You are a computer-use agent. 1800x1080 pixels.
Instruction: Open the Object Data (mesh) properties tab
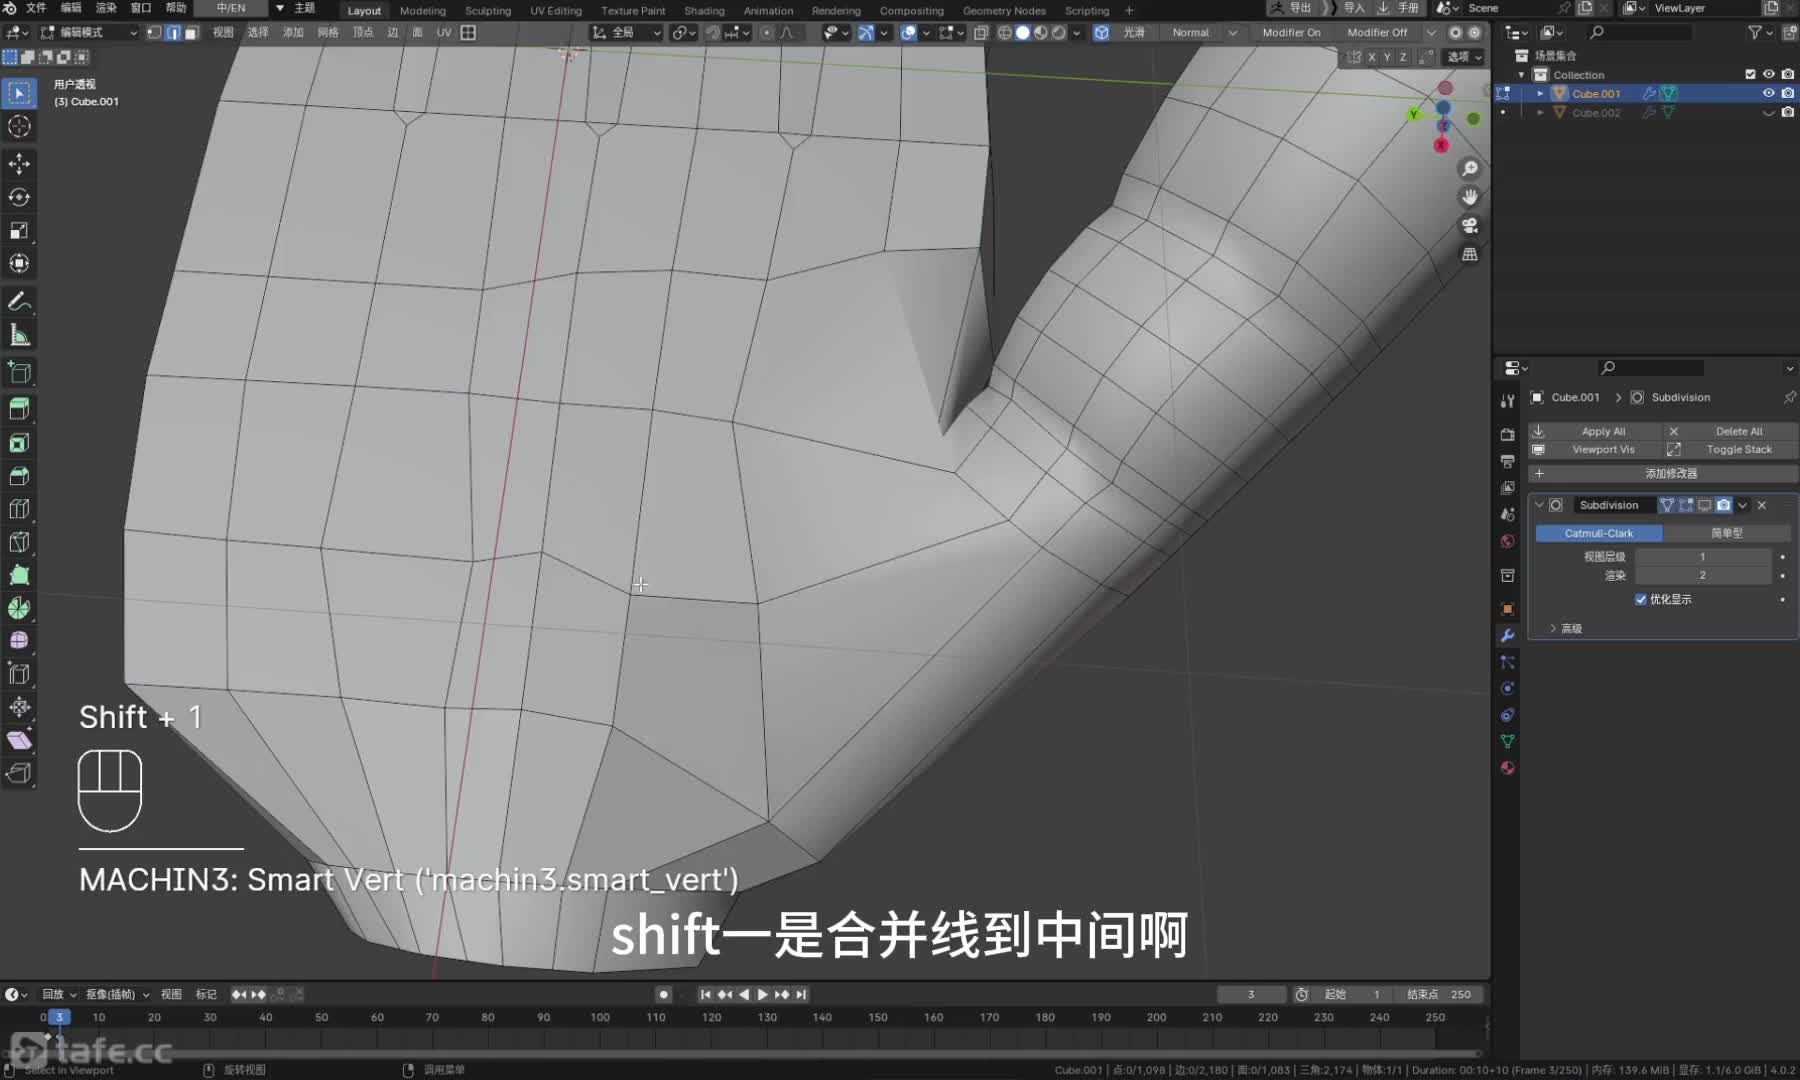pos(1507,741)
